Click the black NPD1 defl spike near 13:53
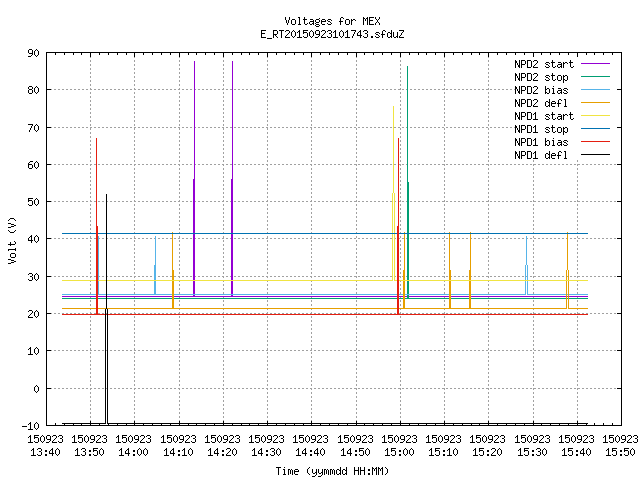This screenshot has width=640, height=480. (107, 309)
